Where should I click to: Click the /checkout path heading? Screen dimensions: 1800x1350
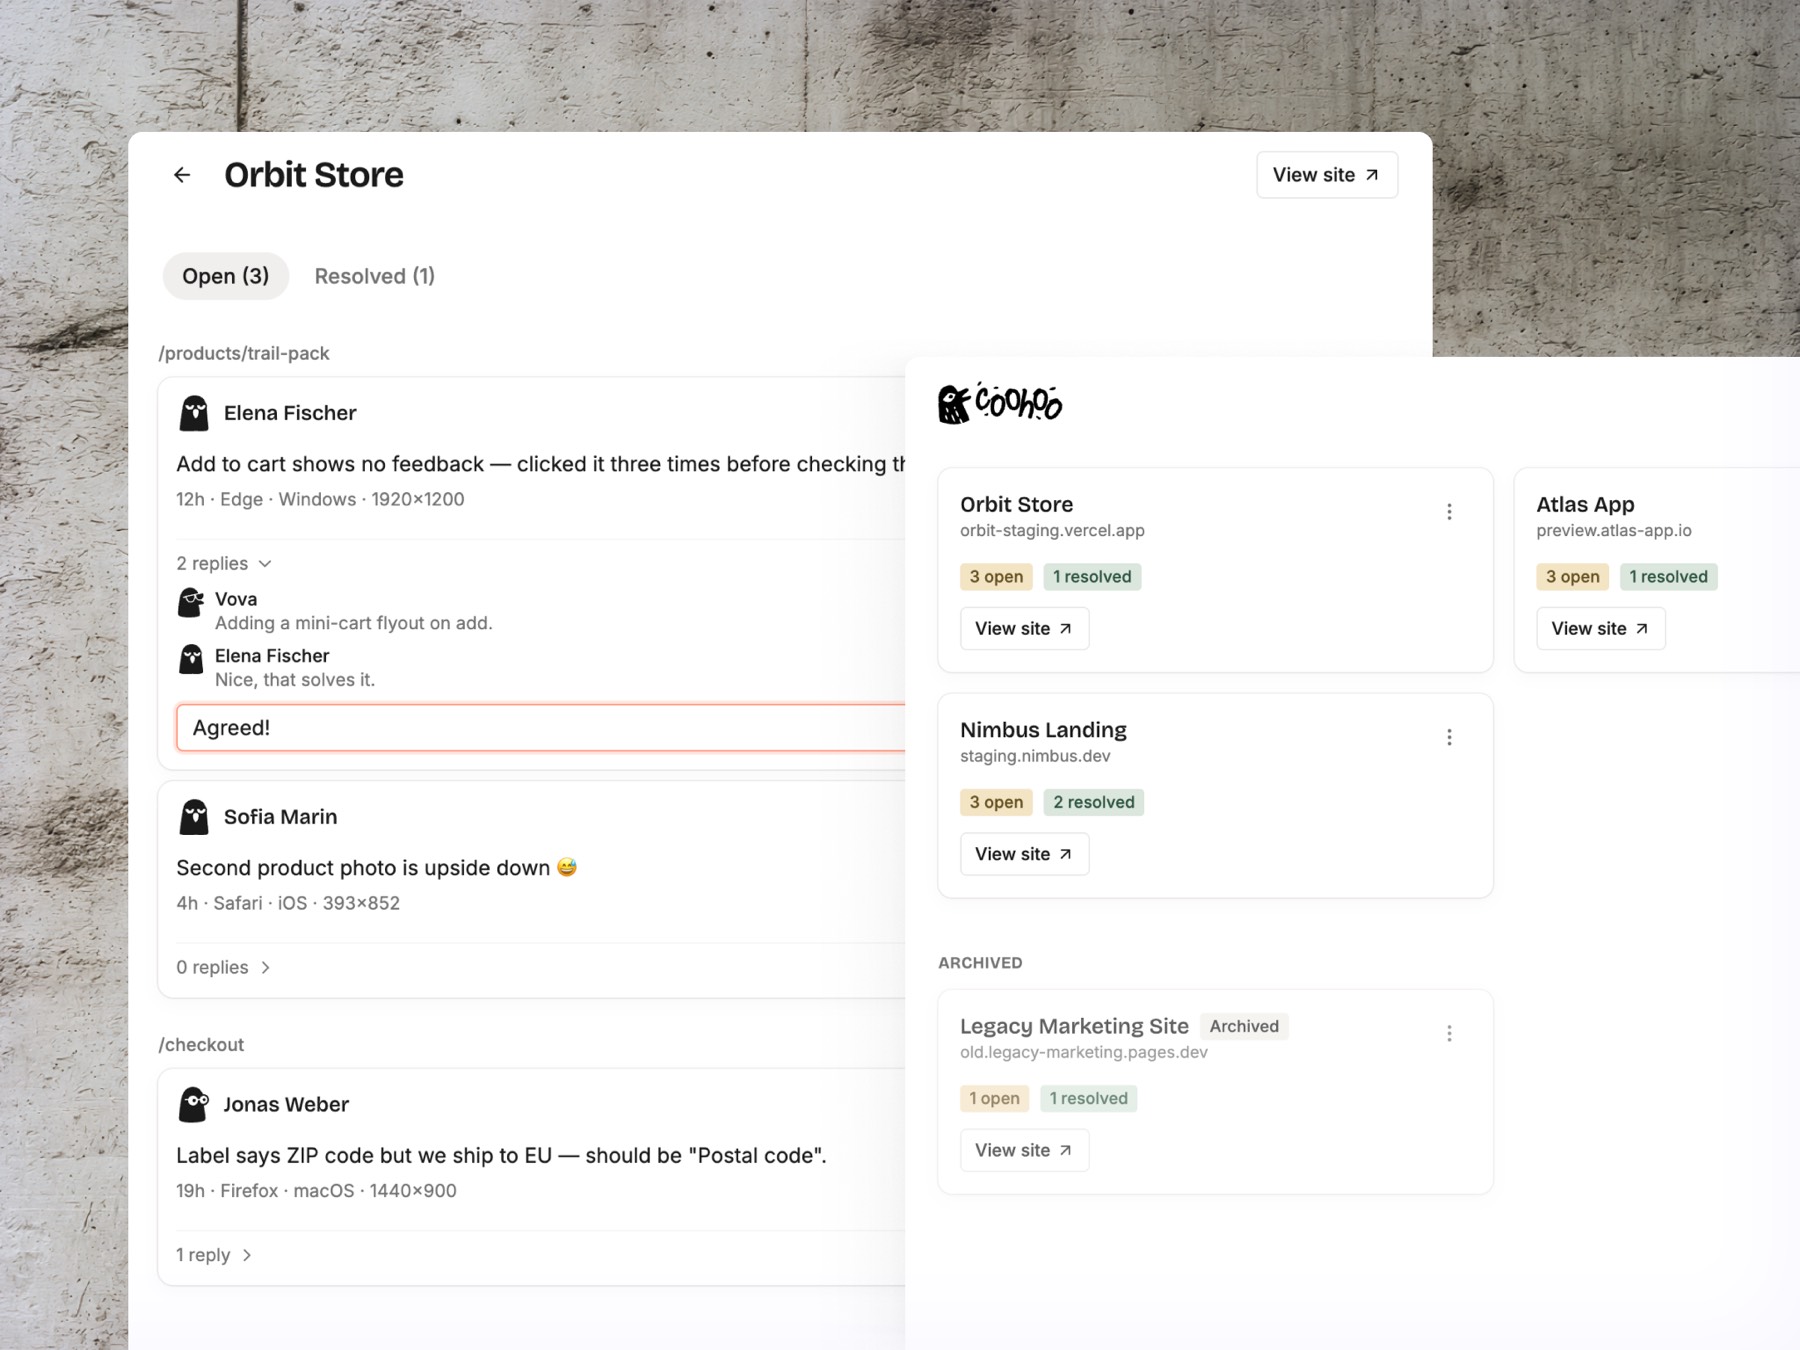point(201,1045)
